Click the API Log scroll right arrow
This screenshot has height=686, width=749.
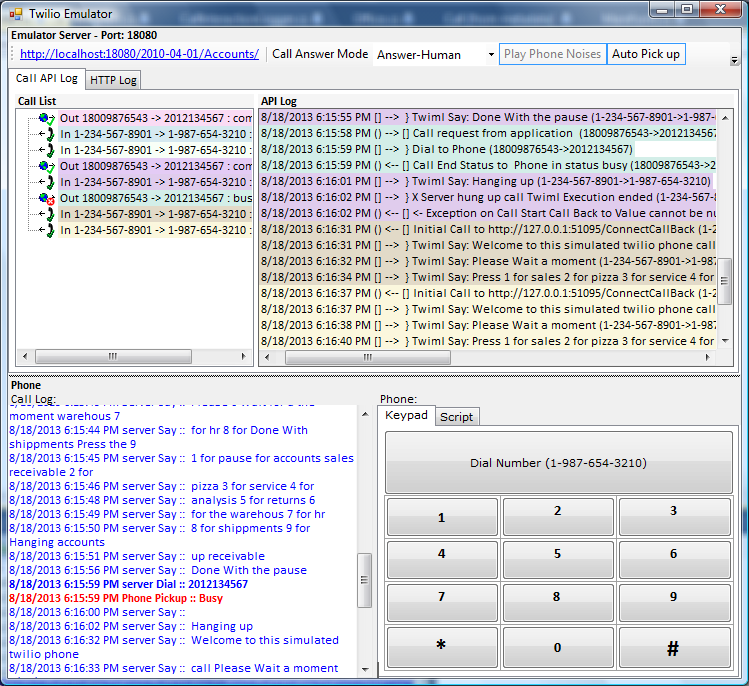click(707, 357)
